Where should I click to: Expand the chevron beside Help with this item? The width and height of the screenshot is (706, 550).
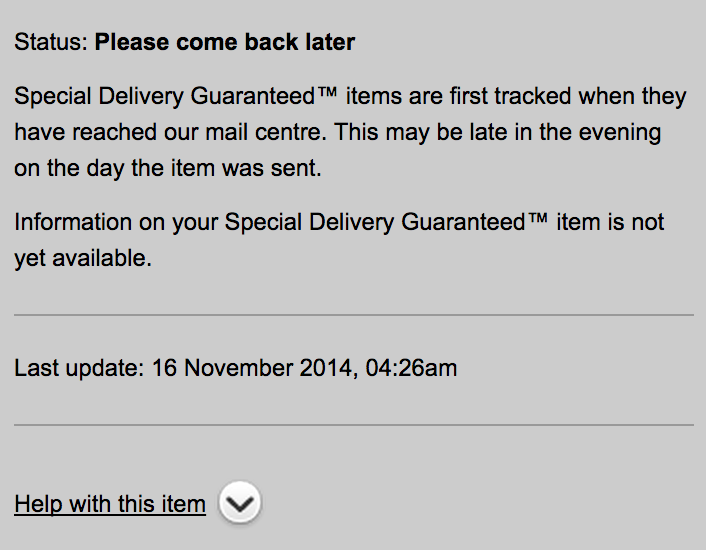(240, 503)
